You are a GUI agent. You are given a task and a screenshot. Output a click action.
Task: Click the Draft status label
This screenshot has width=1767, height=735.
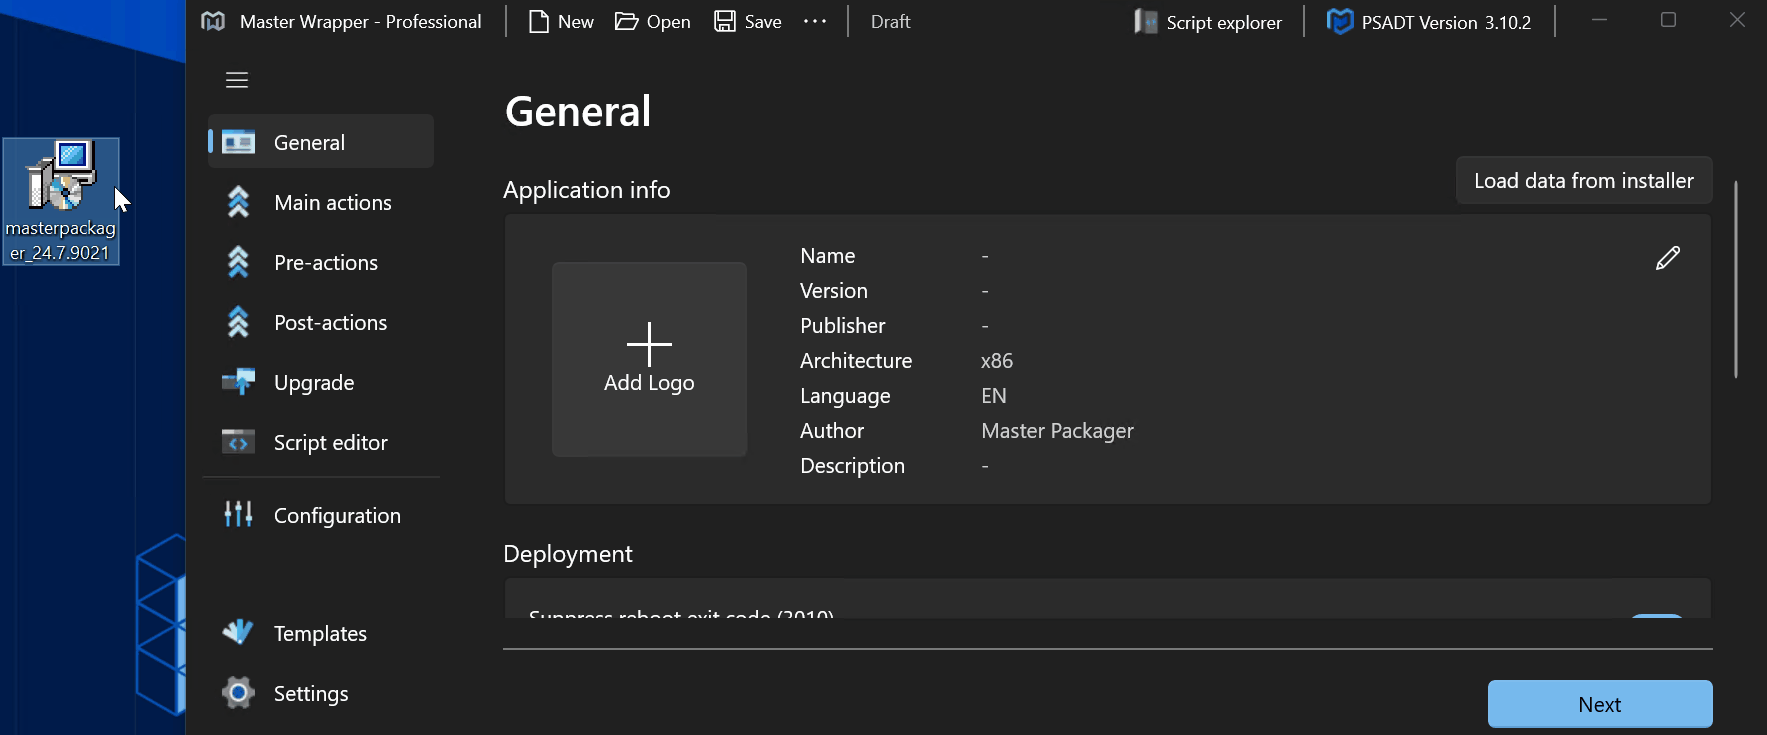point(890,22)
